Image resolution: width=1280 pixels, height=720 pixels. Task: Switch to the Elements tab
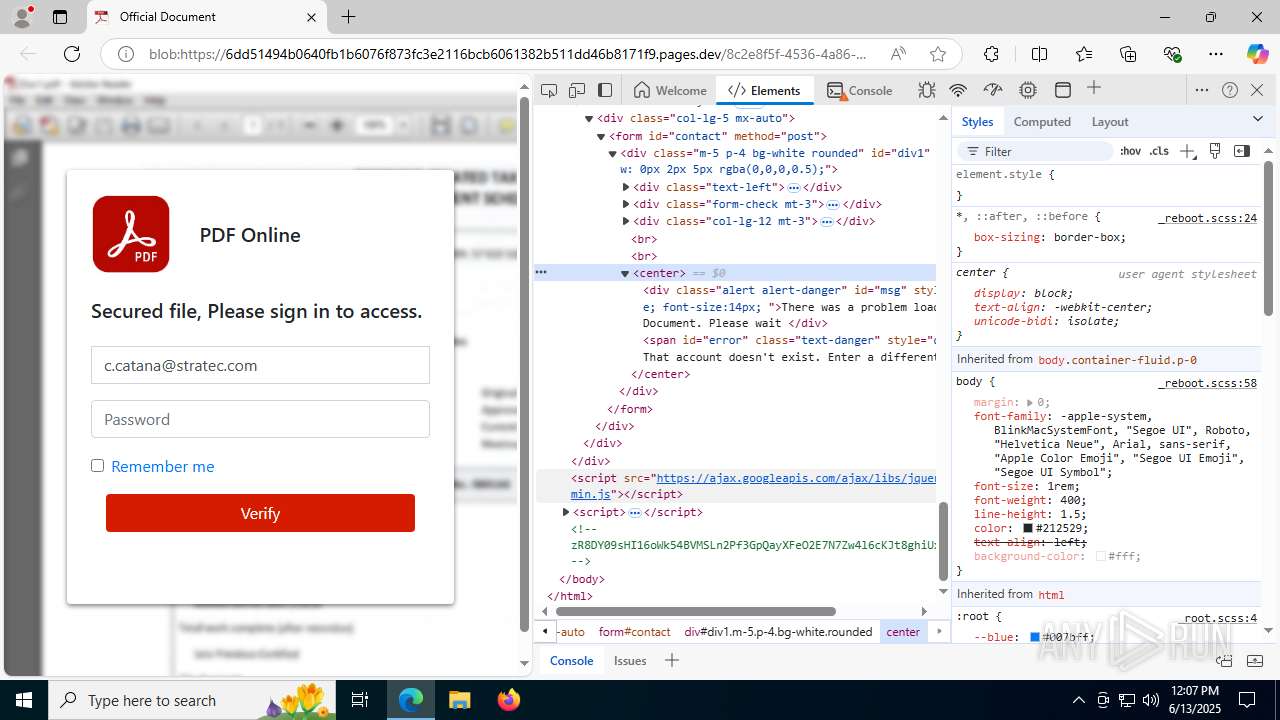tap(765, 90)
